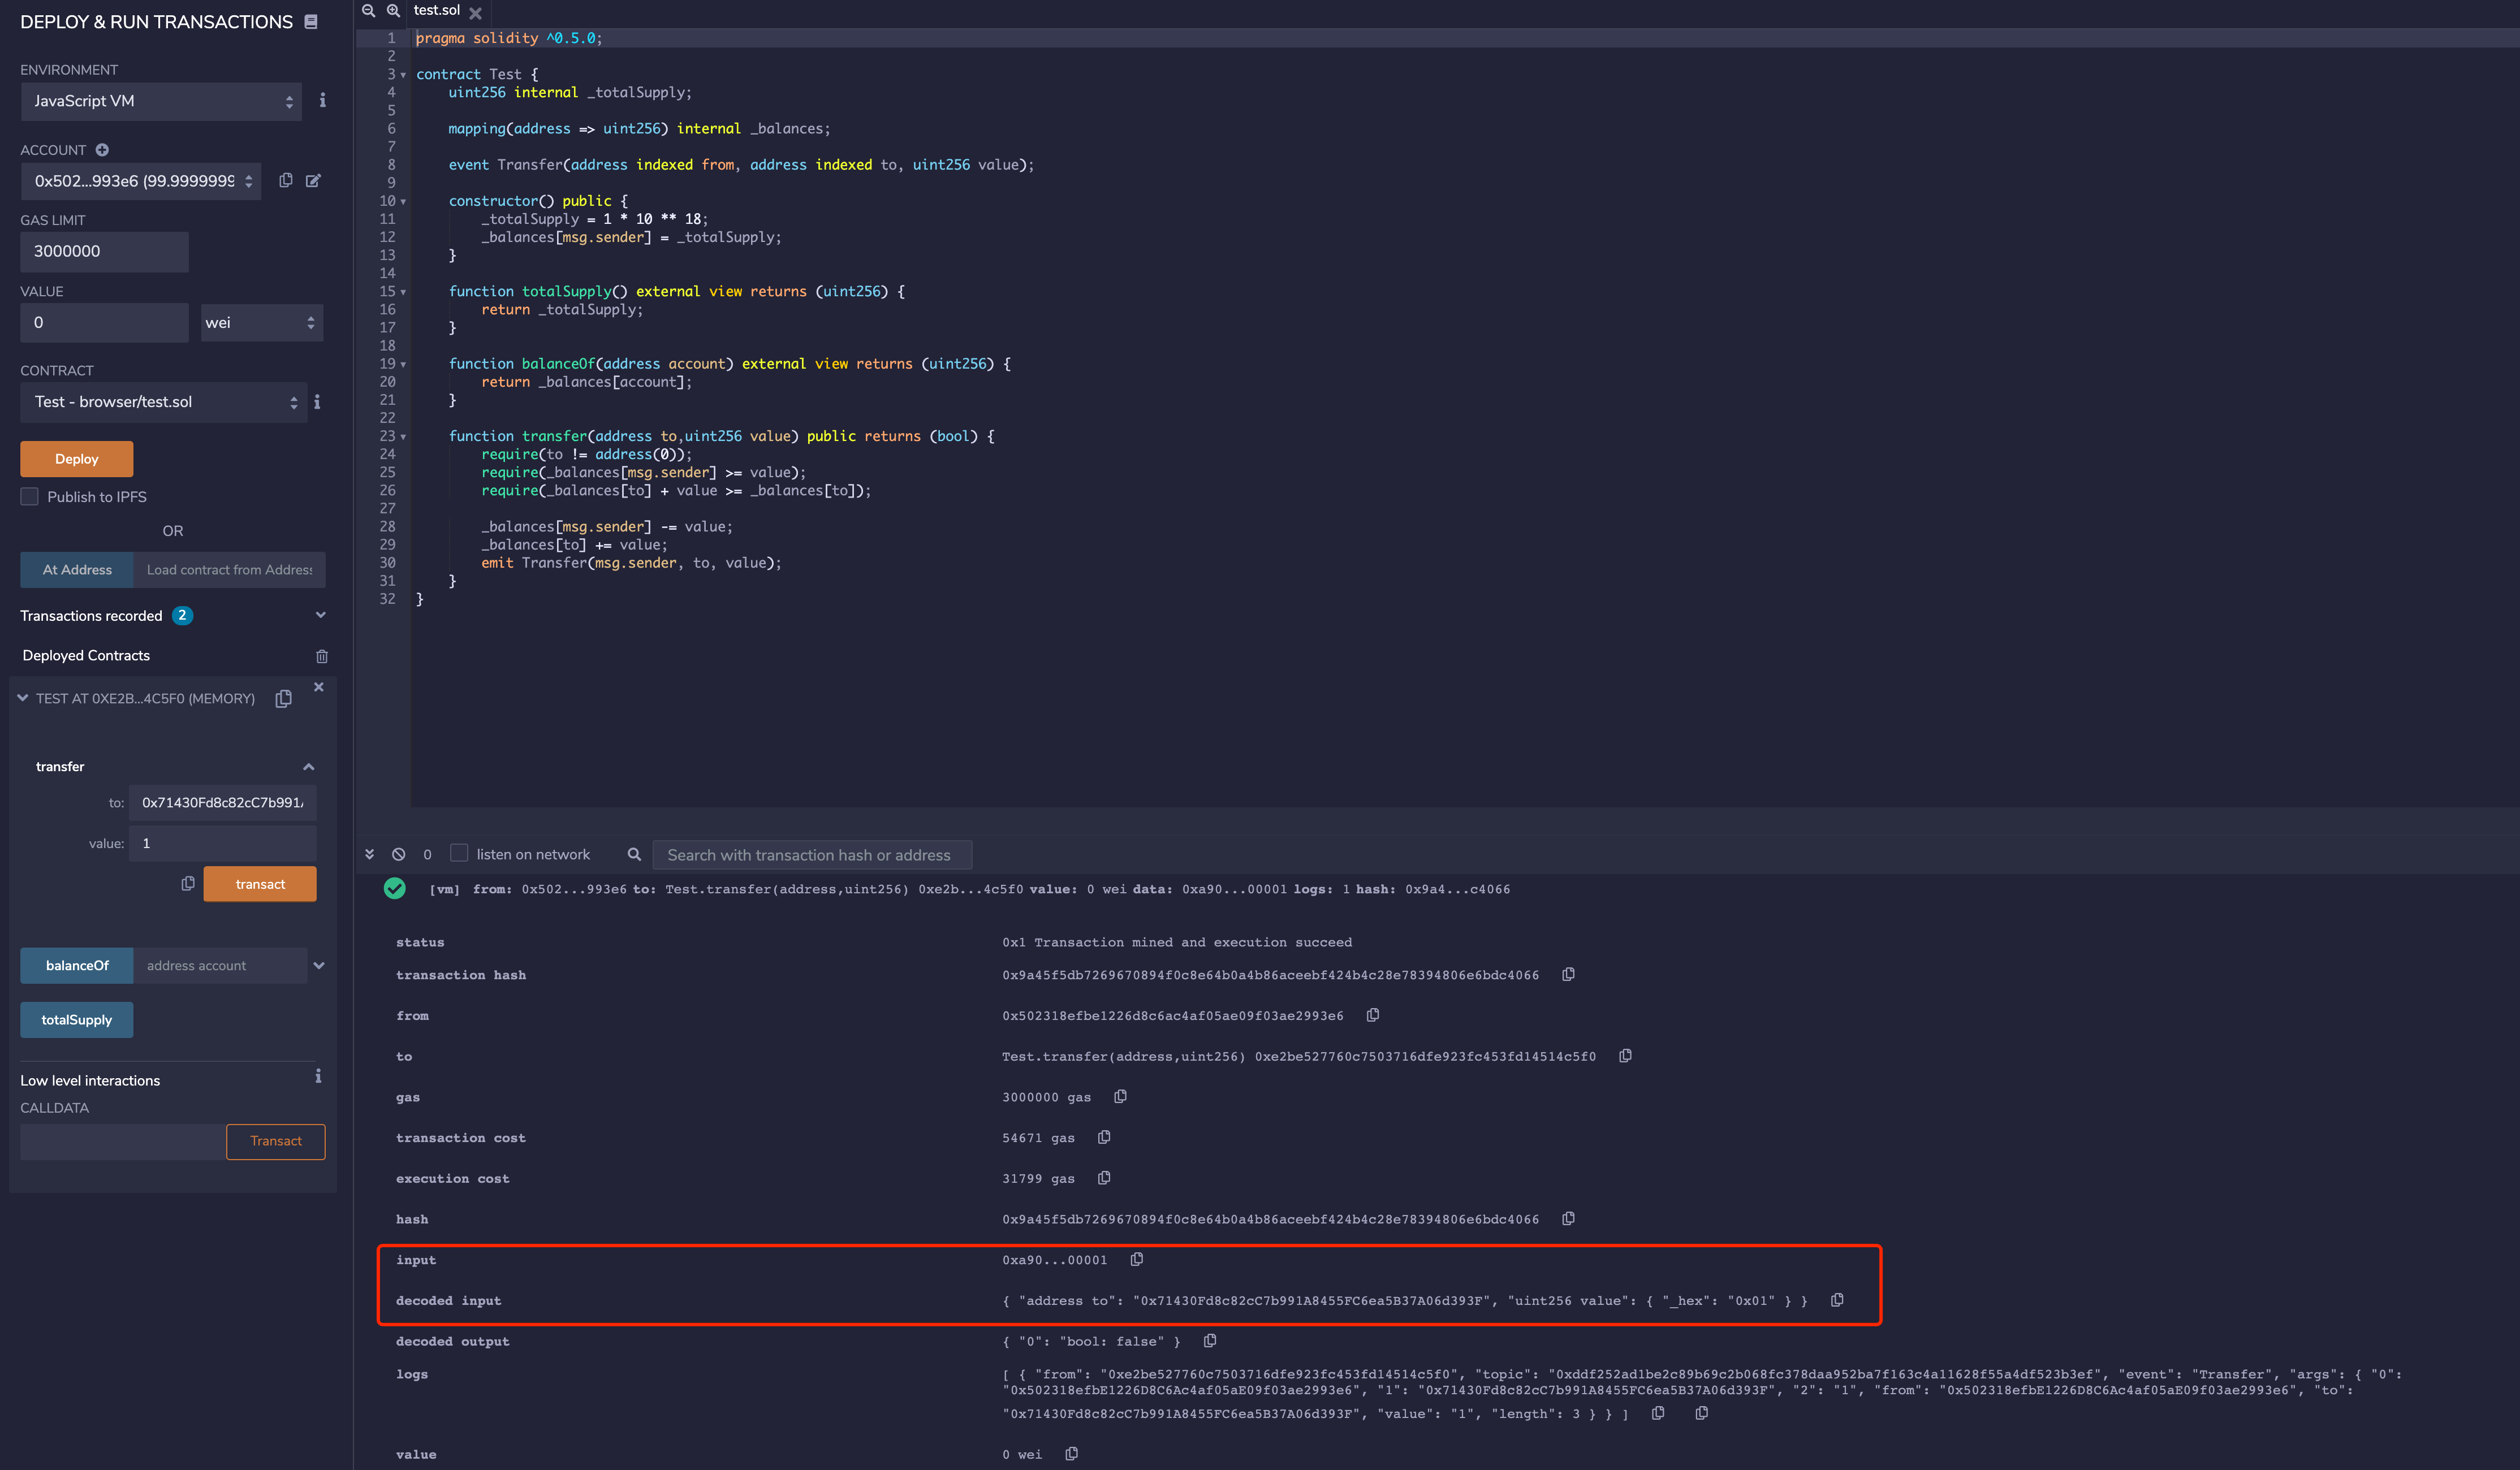Viewport: 2520px width, 1470px height.
Task: Click the zoom in editor icon
Action: click(393, 10)
